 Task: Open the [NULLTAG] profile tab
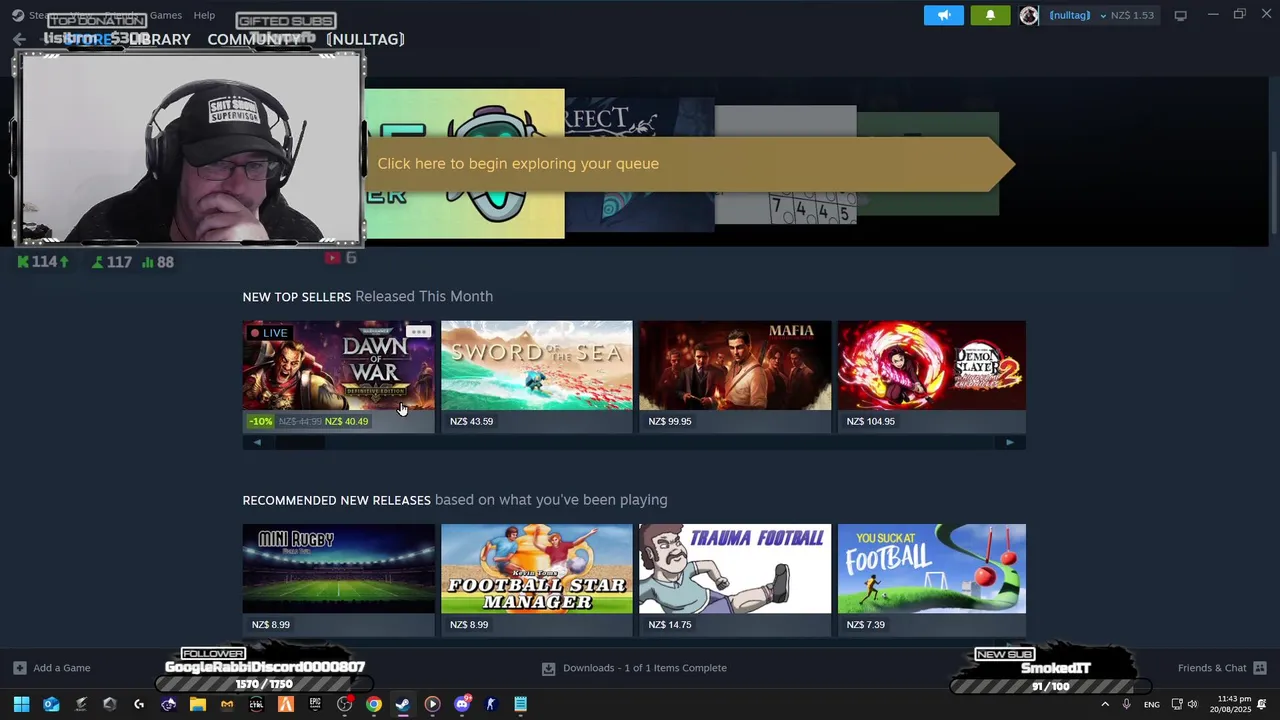point(365,39)
